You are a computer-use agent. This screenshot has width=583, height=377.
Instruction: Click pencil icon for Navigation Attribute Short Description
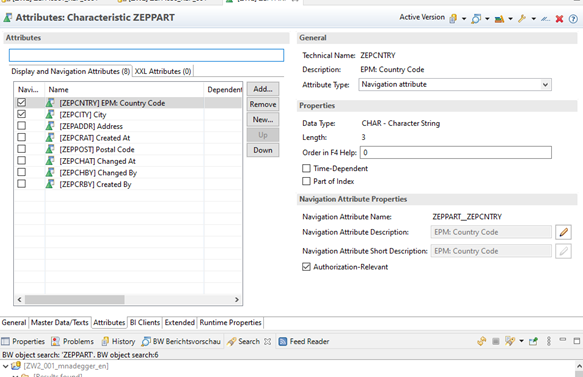coord(563,251)
